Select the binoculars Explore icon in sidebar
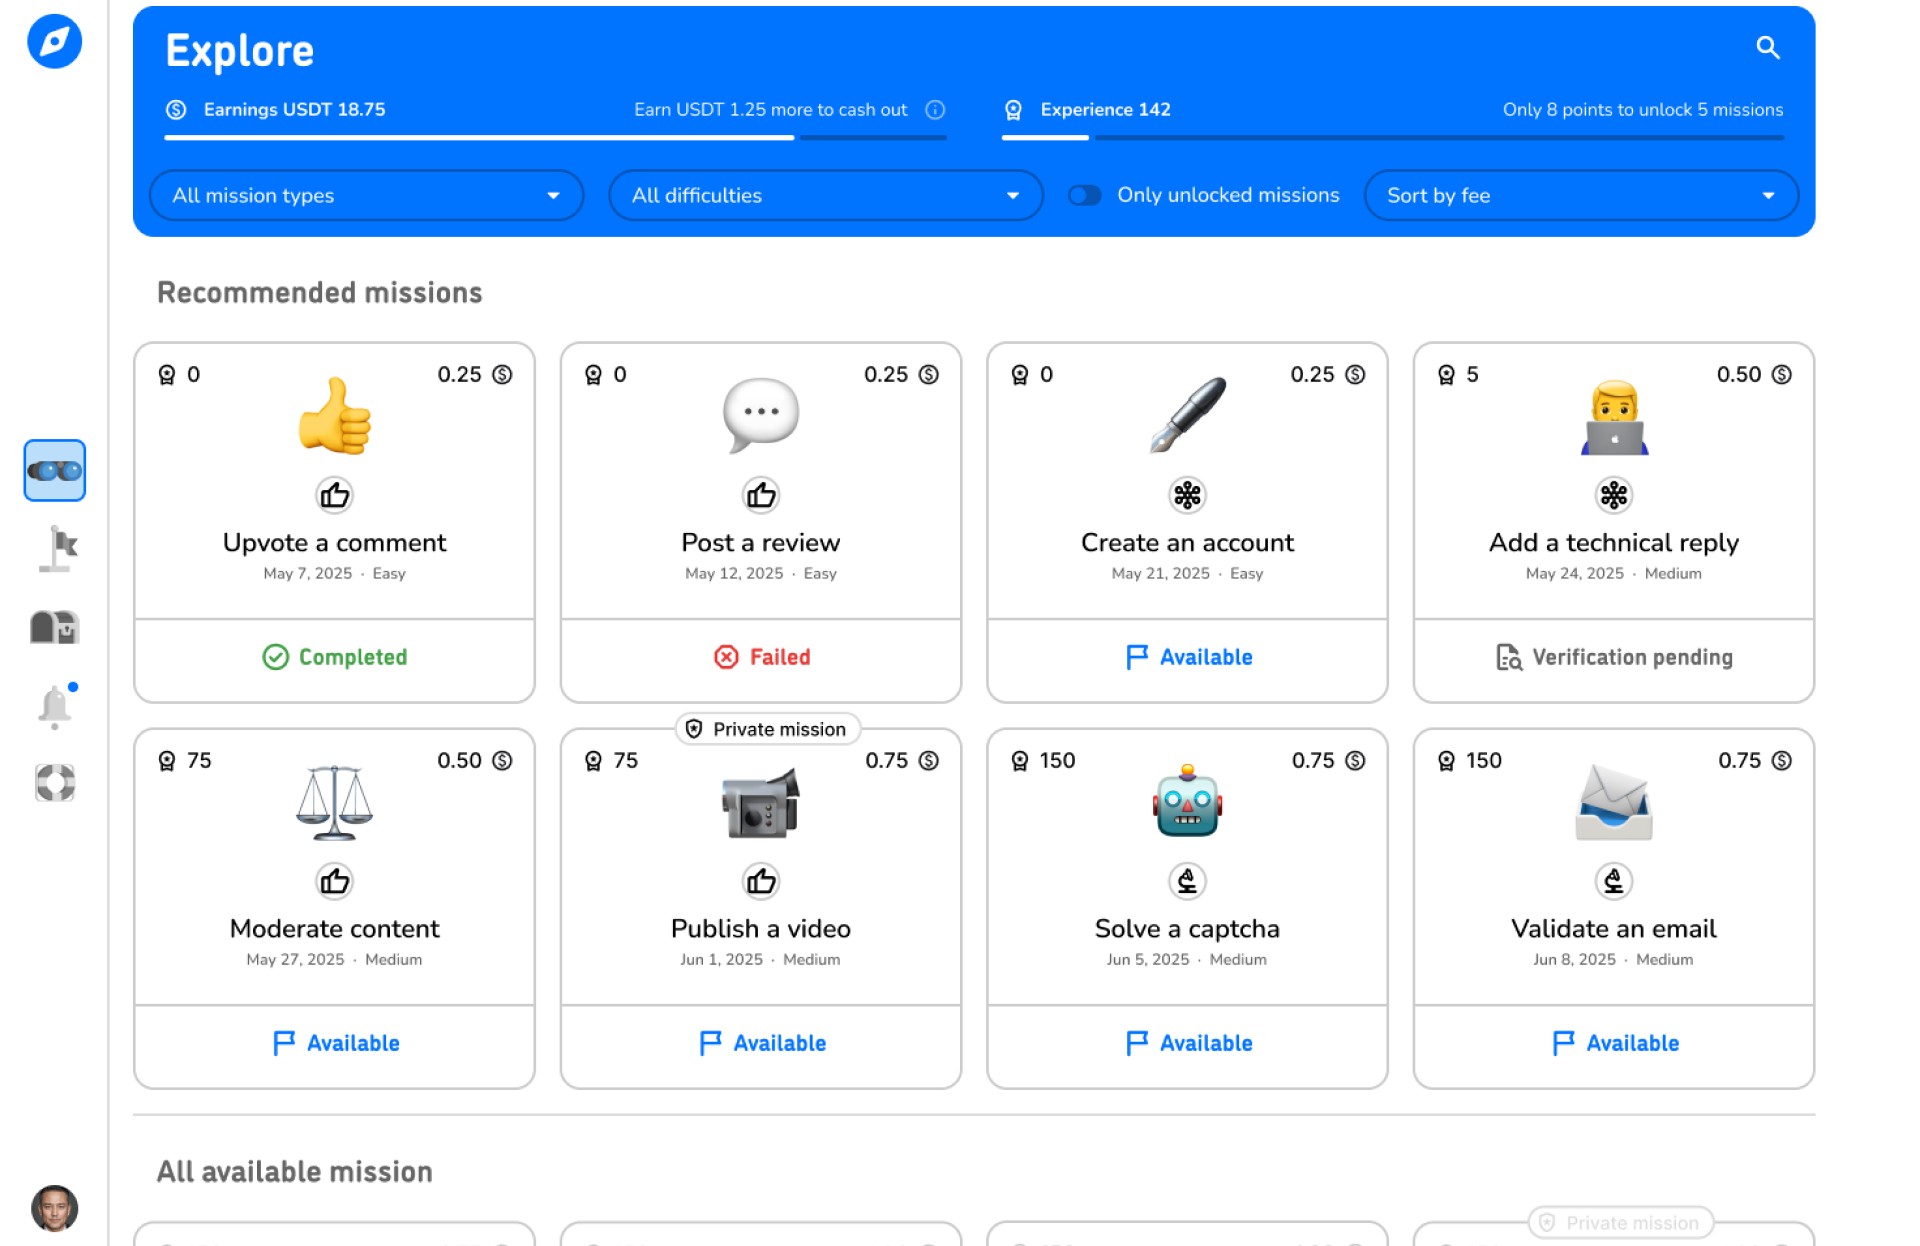This screenshot has width=1920, height=1246. 54,470
